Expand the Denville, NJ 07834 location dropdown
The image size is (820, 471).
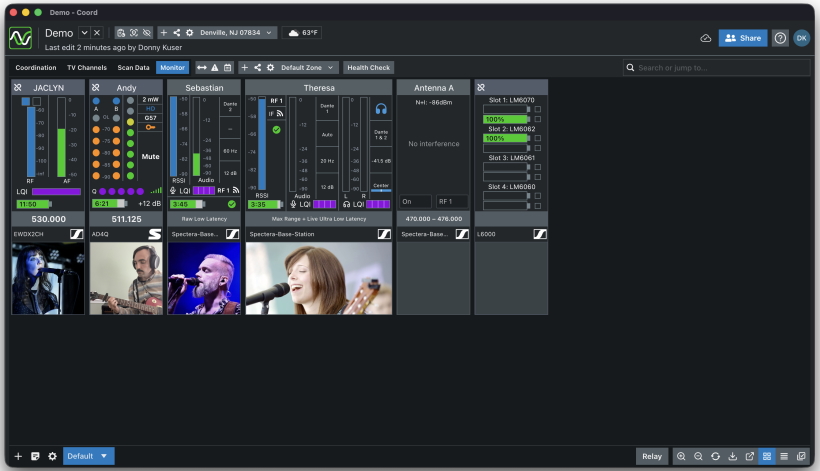coord(236,32)
